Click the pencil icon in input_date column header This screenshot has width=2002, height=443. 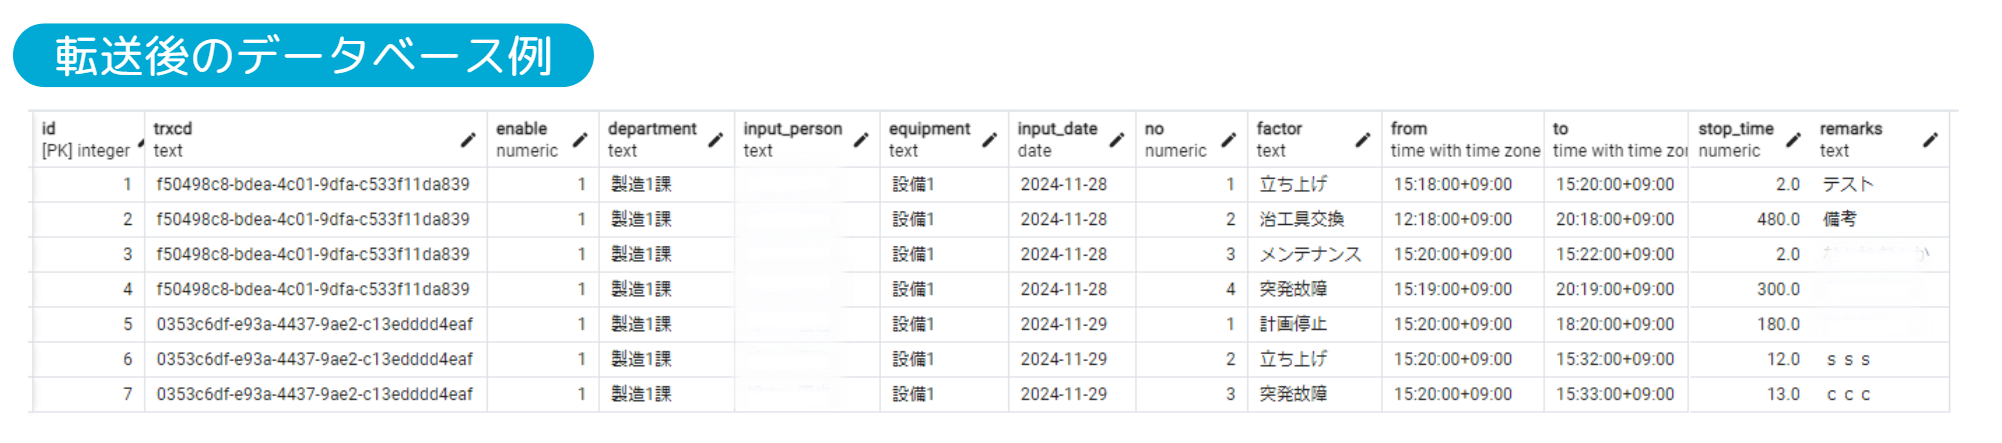1117,140
